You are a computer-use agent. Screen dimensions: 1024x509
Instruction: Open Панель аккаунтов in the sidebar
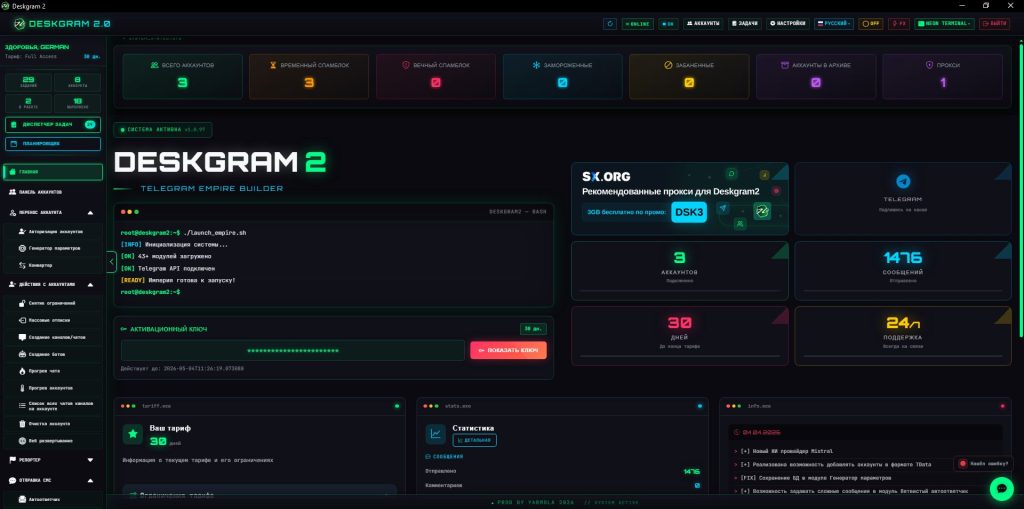click(52, 192)
